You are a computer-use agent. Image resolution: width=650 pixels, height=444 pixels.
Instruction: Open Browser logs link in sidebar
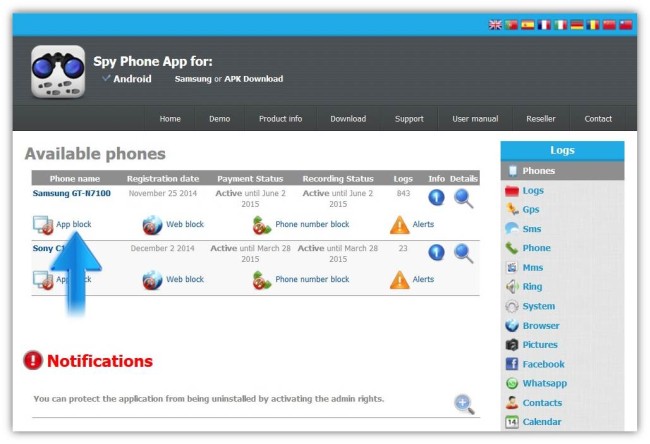tap(541, 325)
